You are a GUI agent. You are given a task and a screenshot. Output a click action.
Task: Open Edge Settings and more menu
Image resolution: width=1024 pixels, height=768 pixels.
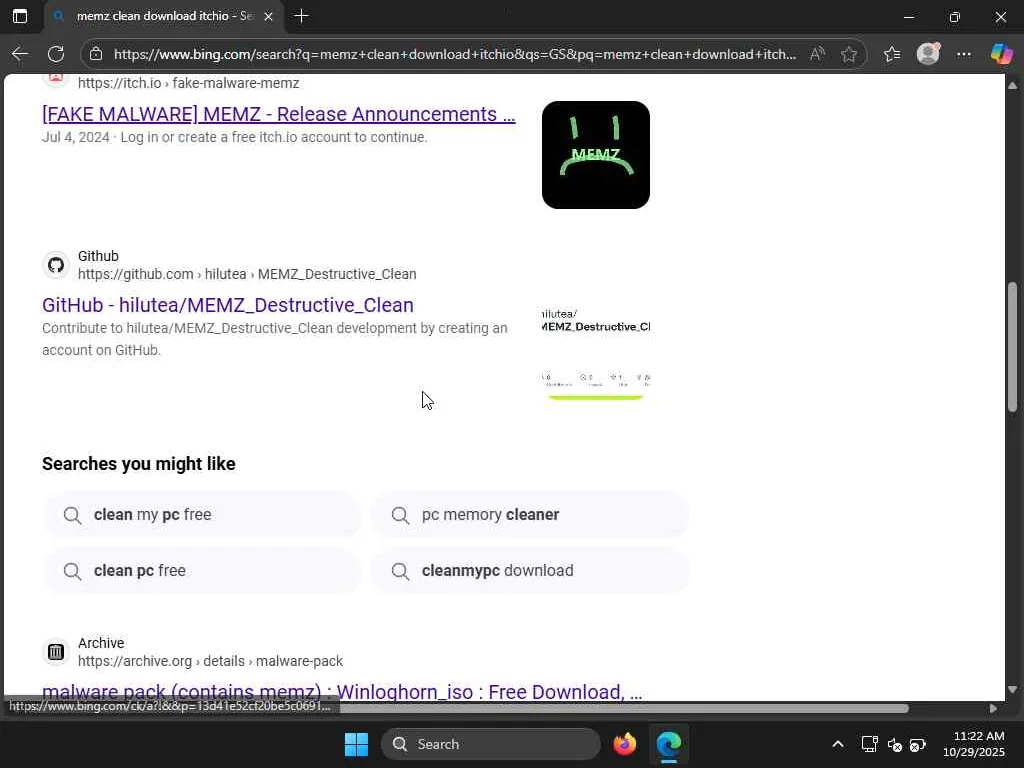[964, 54]
